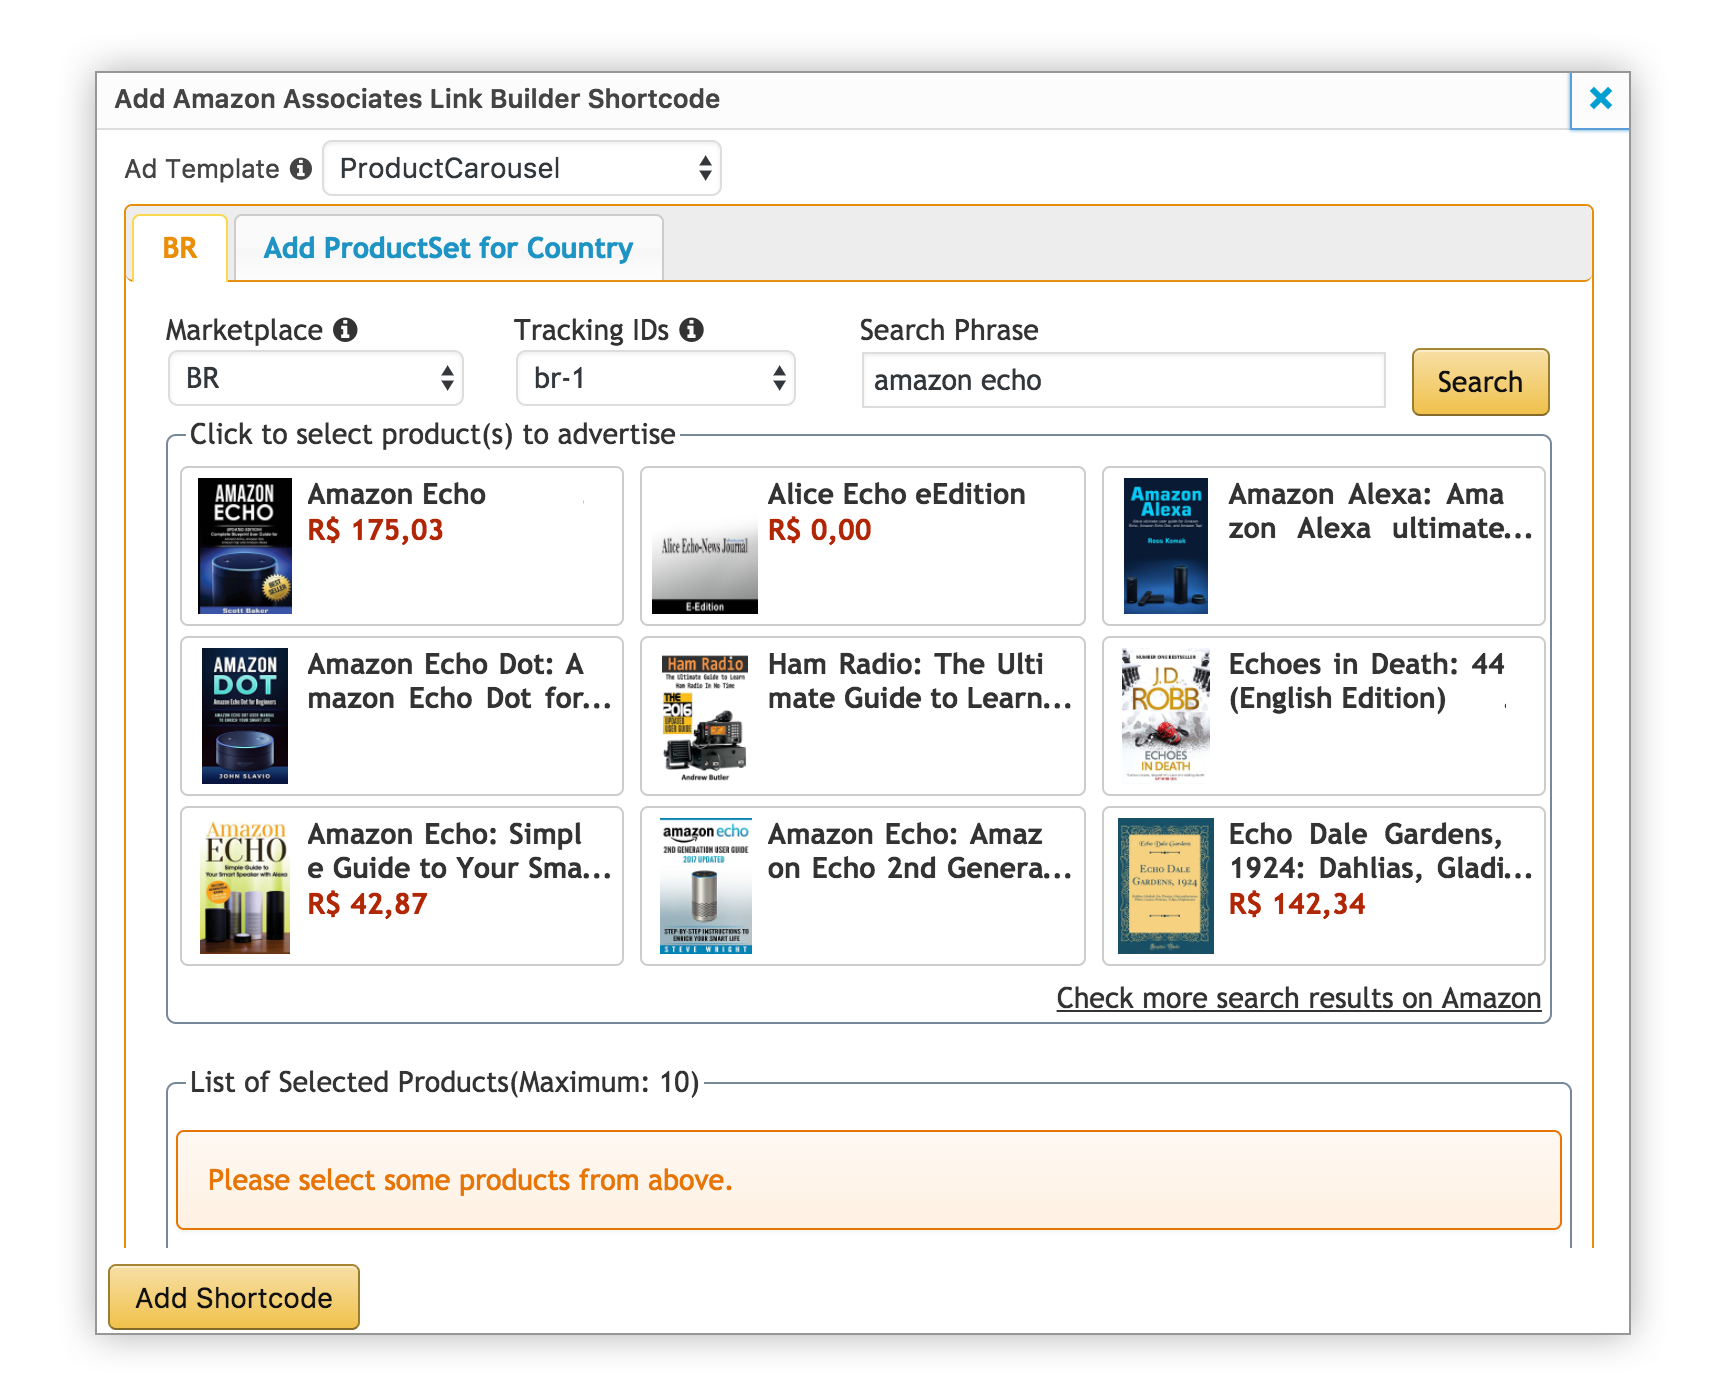The width and height of the screenshot is (1720, 1400).
Task: Click the Tracking IDs info icon
Action: coord(692,330)
